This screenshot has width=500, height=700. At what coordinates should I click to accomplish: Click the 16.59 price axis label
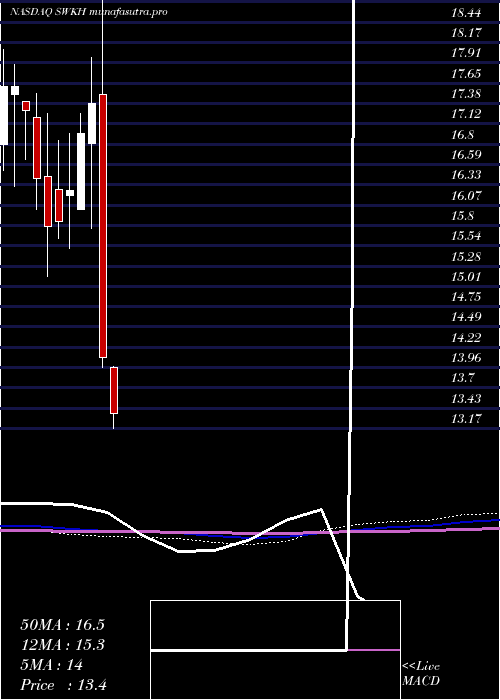[x=466, y=154]
